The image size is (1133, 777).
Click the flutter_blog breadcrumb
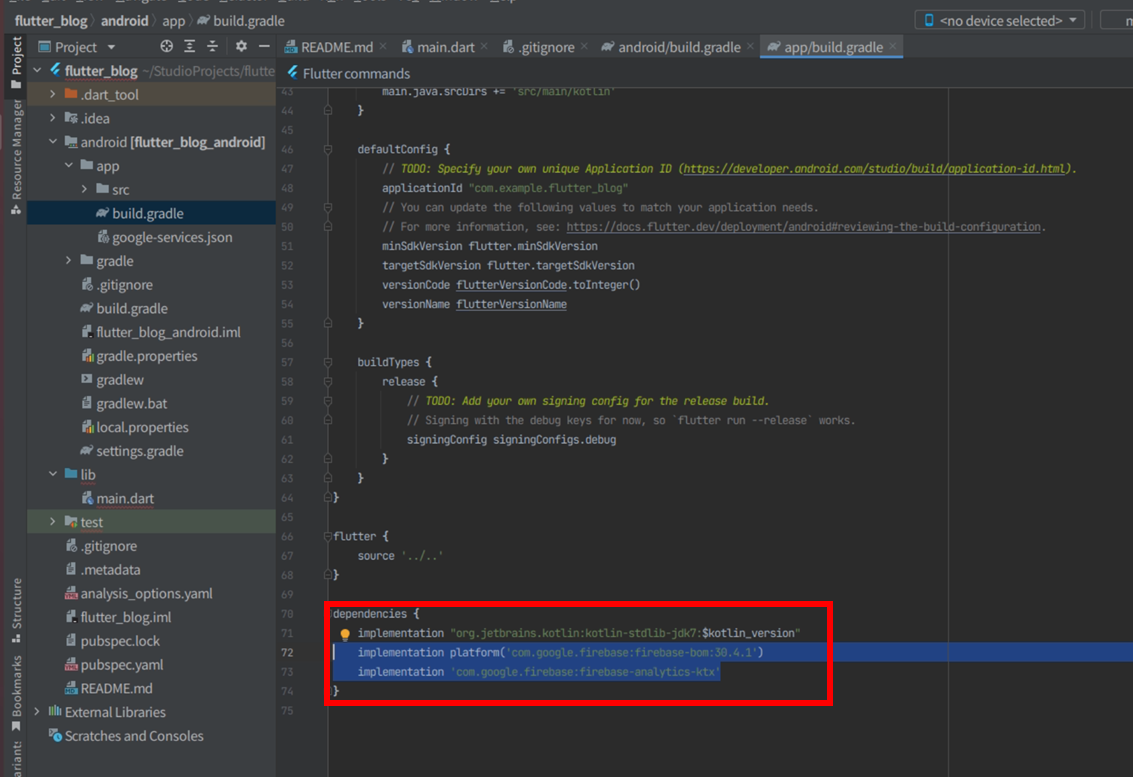pos(51,20)
